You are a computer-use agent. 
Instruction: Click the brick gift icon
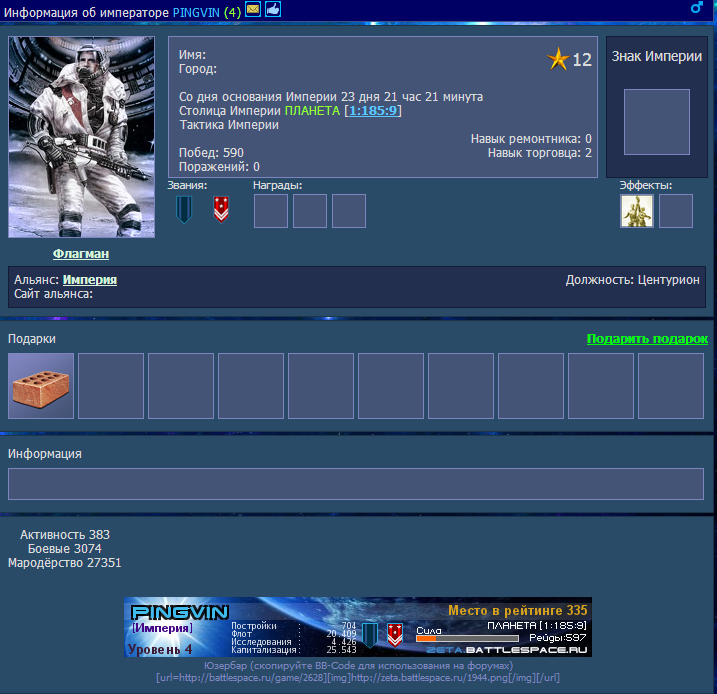click(41, 386)
